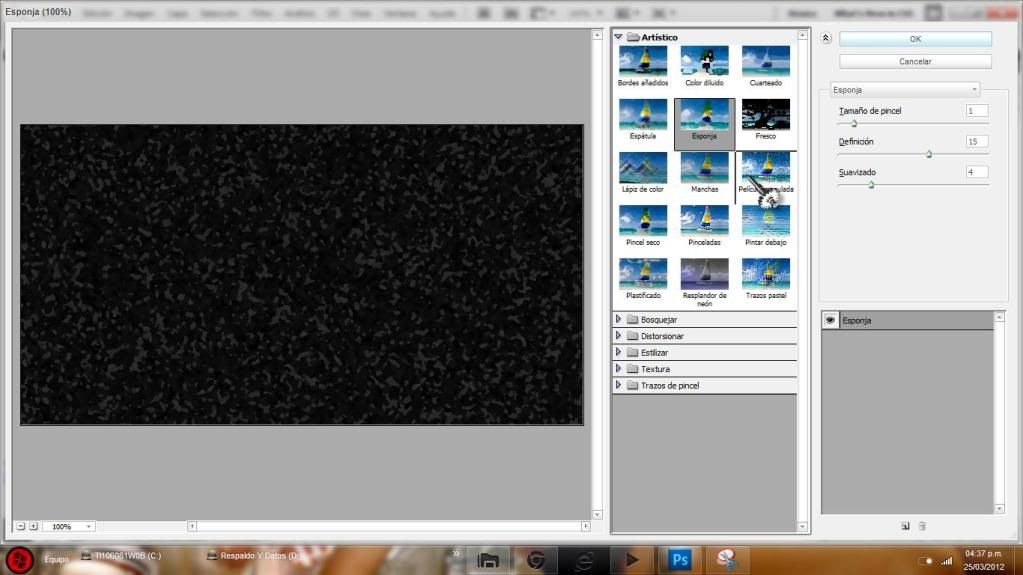Expand the Estilizar filter folder
Viewport: 1023px width, 575px height.
coord(618,352)
